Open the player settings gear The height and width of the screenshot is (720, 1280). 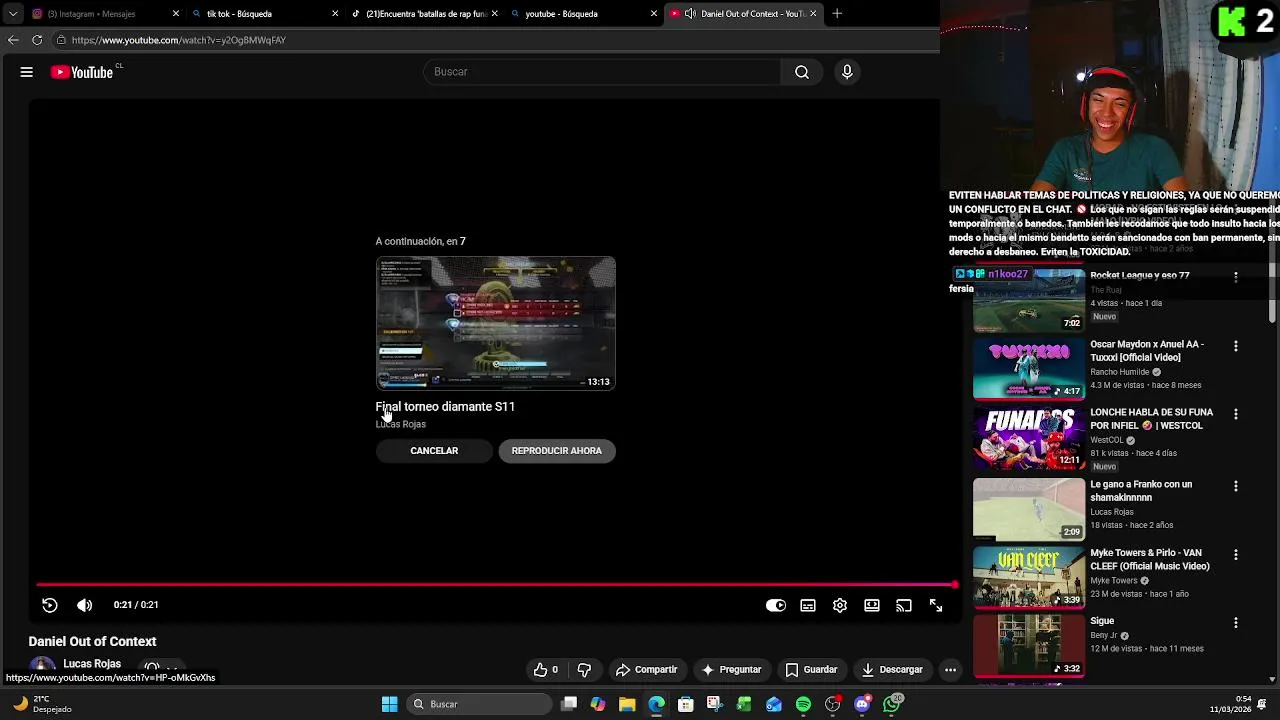[x=840, y=605]
